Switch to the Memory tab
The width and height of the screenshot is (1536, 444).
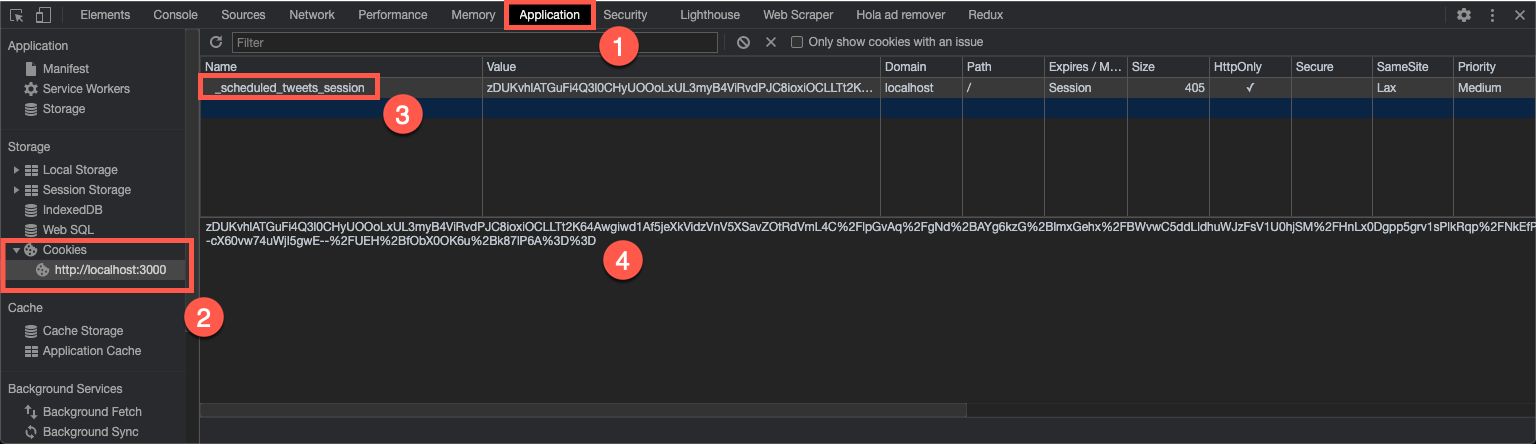tap(473, 15)
